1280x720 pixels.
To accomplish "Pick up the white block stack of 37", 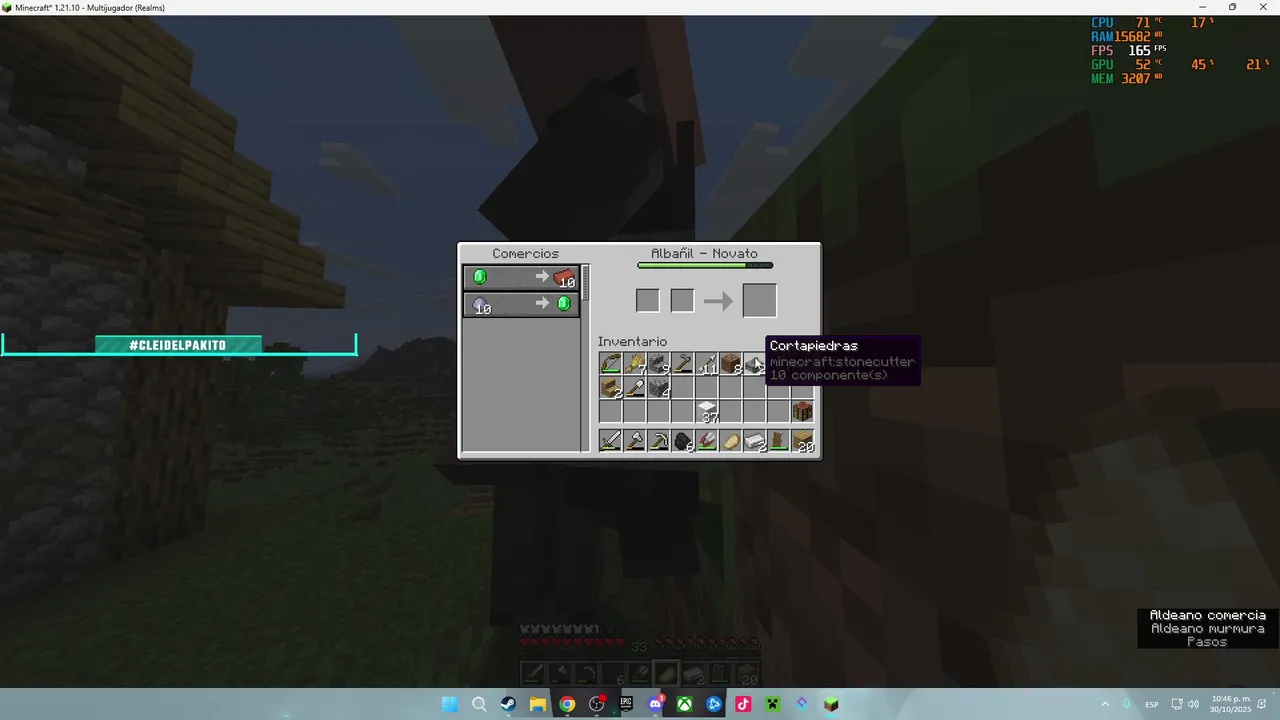I will coord(706,412).
